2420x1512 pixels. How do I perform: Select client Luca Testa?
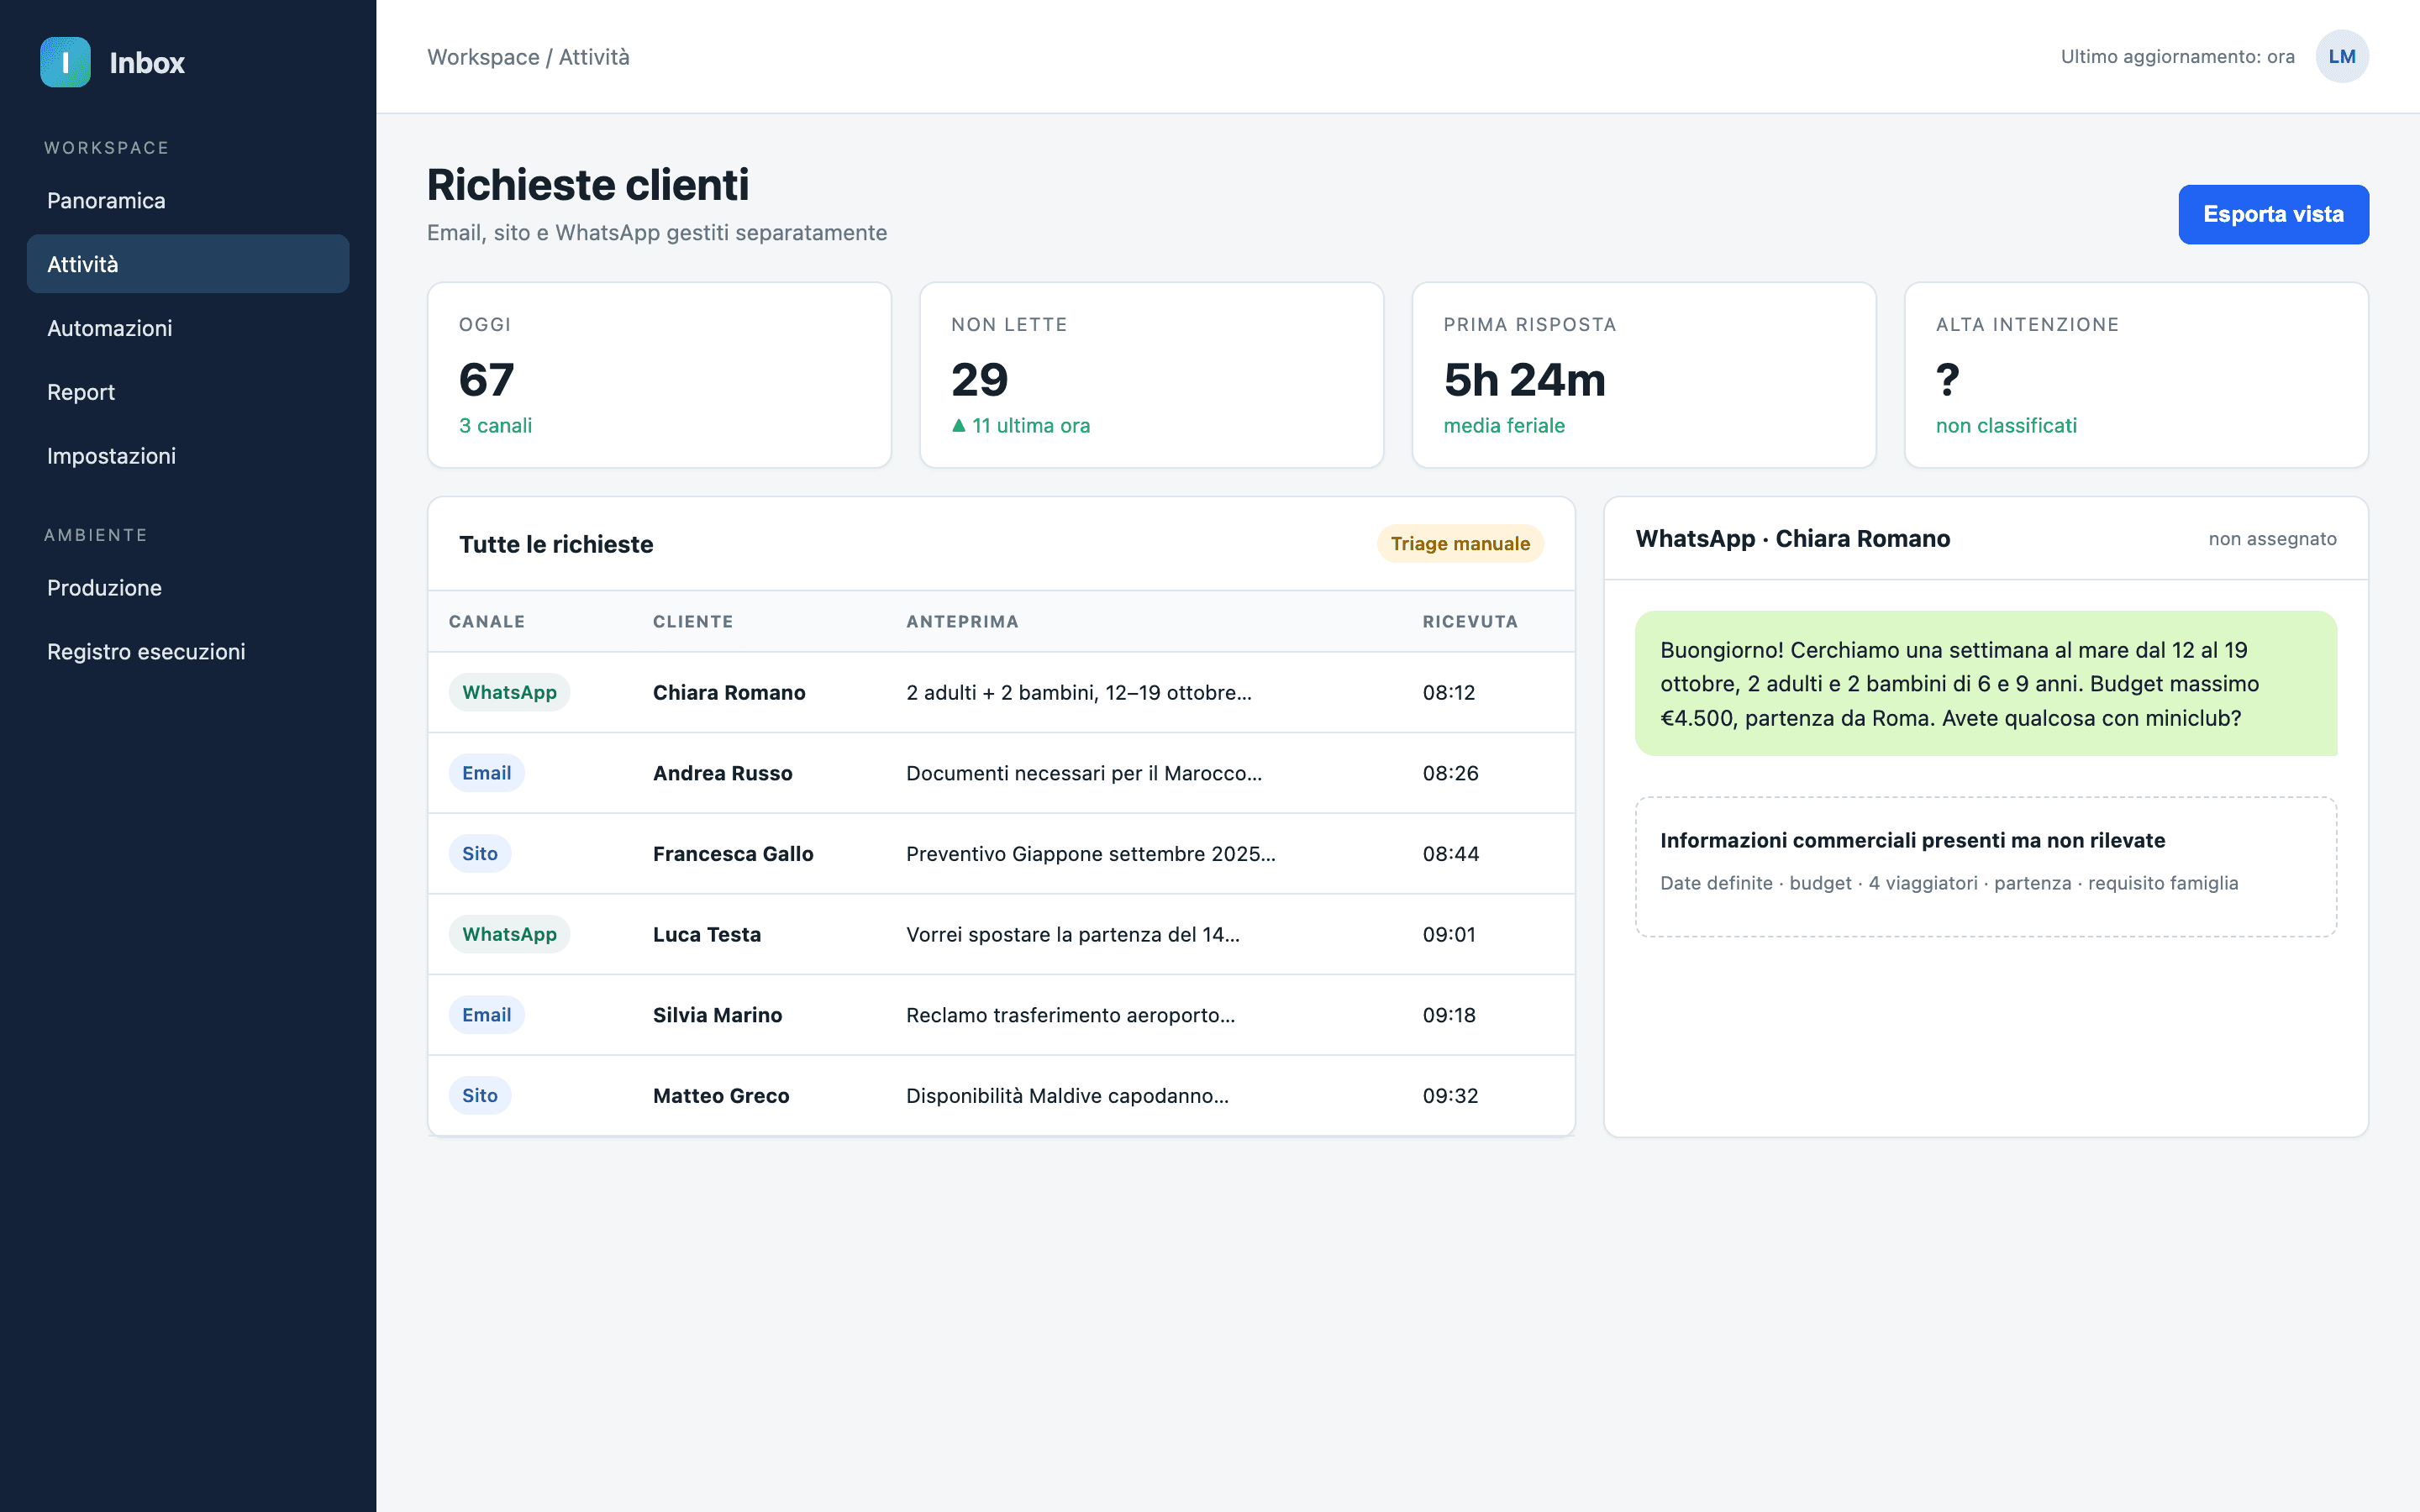click(707, 934)
